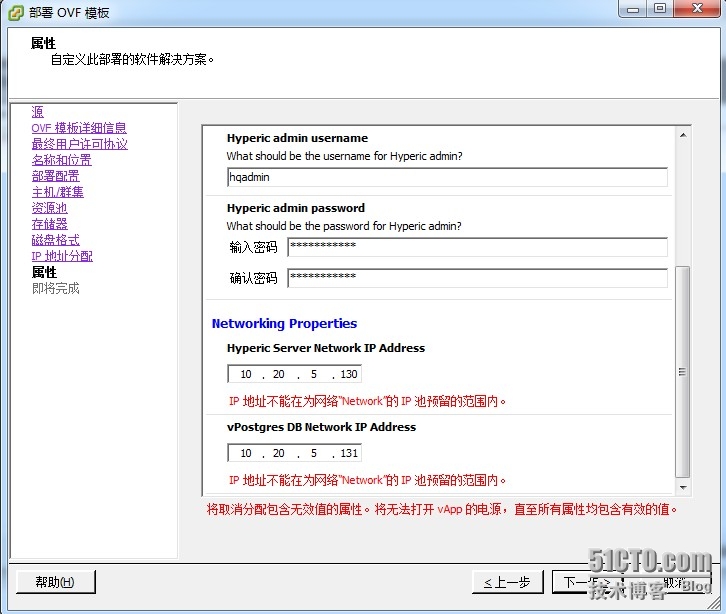Jump to 存储器 step
Image resolution: width=726 pixels, height=614 pixels.
click(x=49, y=224)
